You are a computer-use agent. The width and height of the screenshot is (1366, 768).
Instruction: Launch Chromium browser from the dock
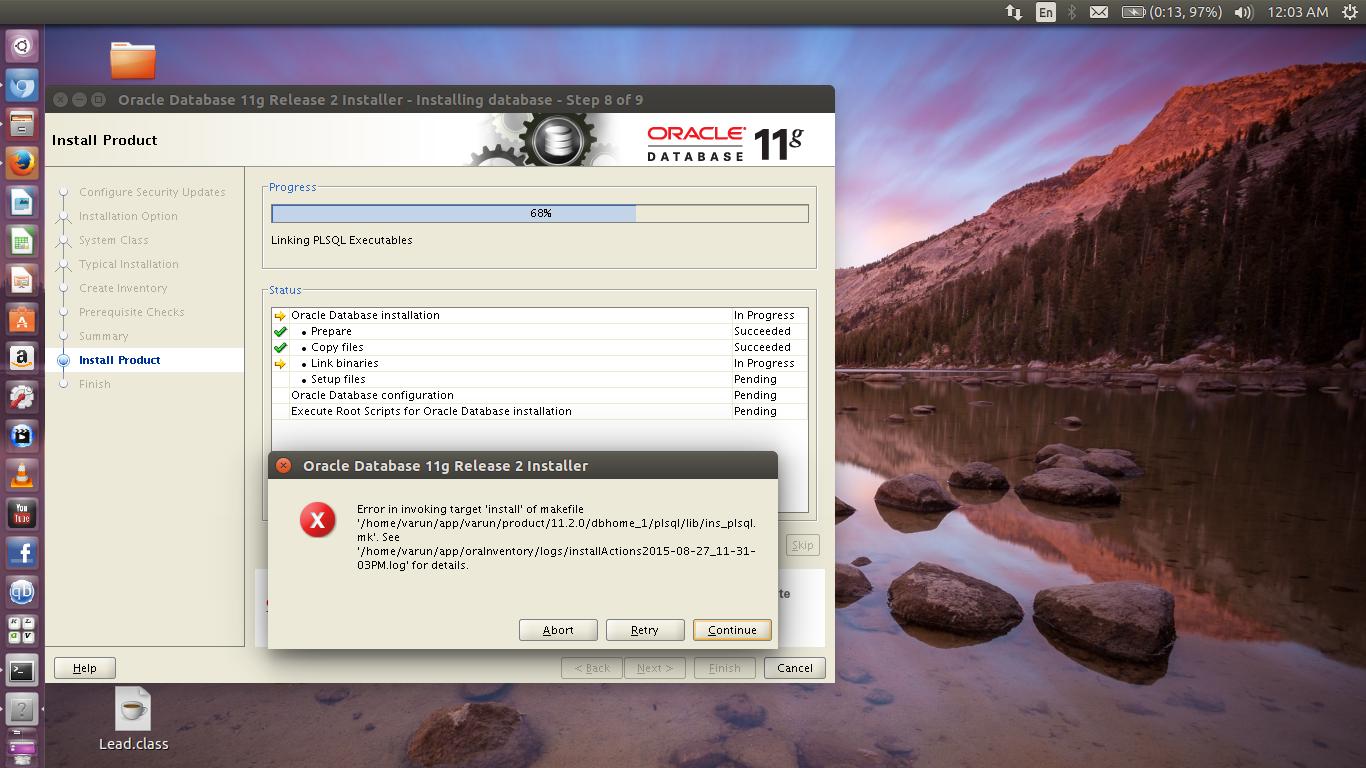(x=22, y=86)
